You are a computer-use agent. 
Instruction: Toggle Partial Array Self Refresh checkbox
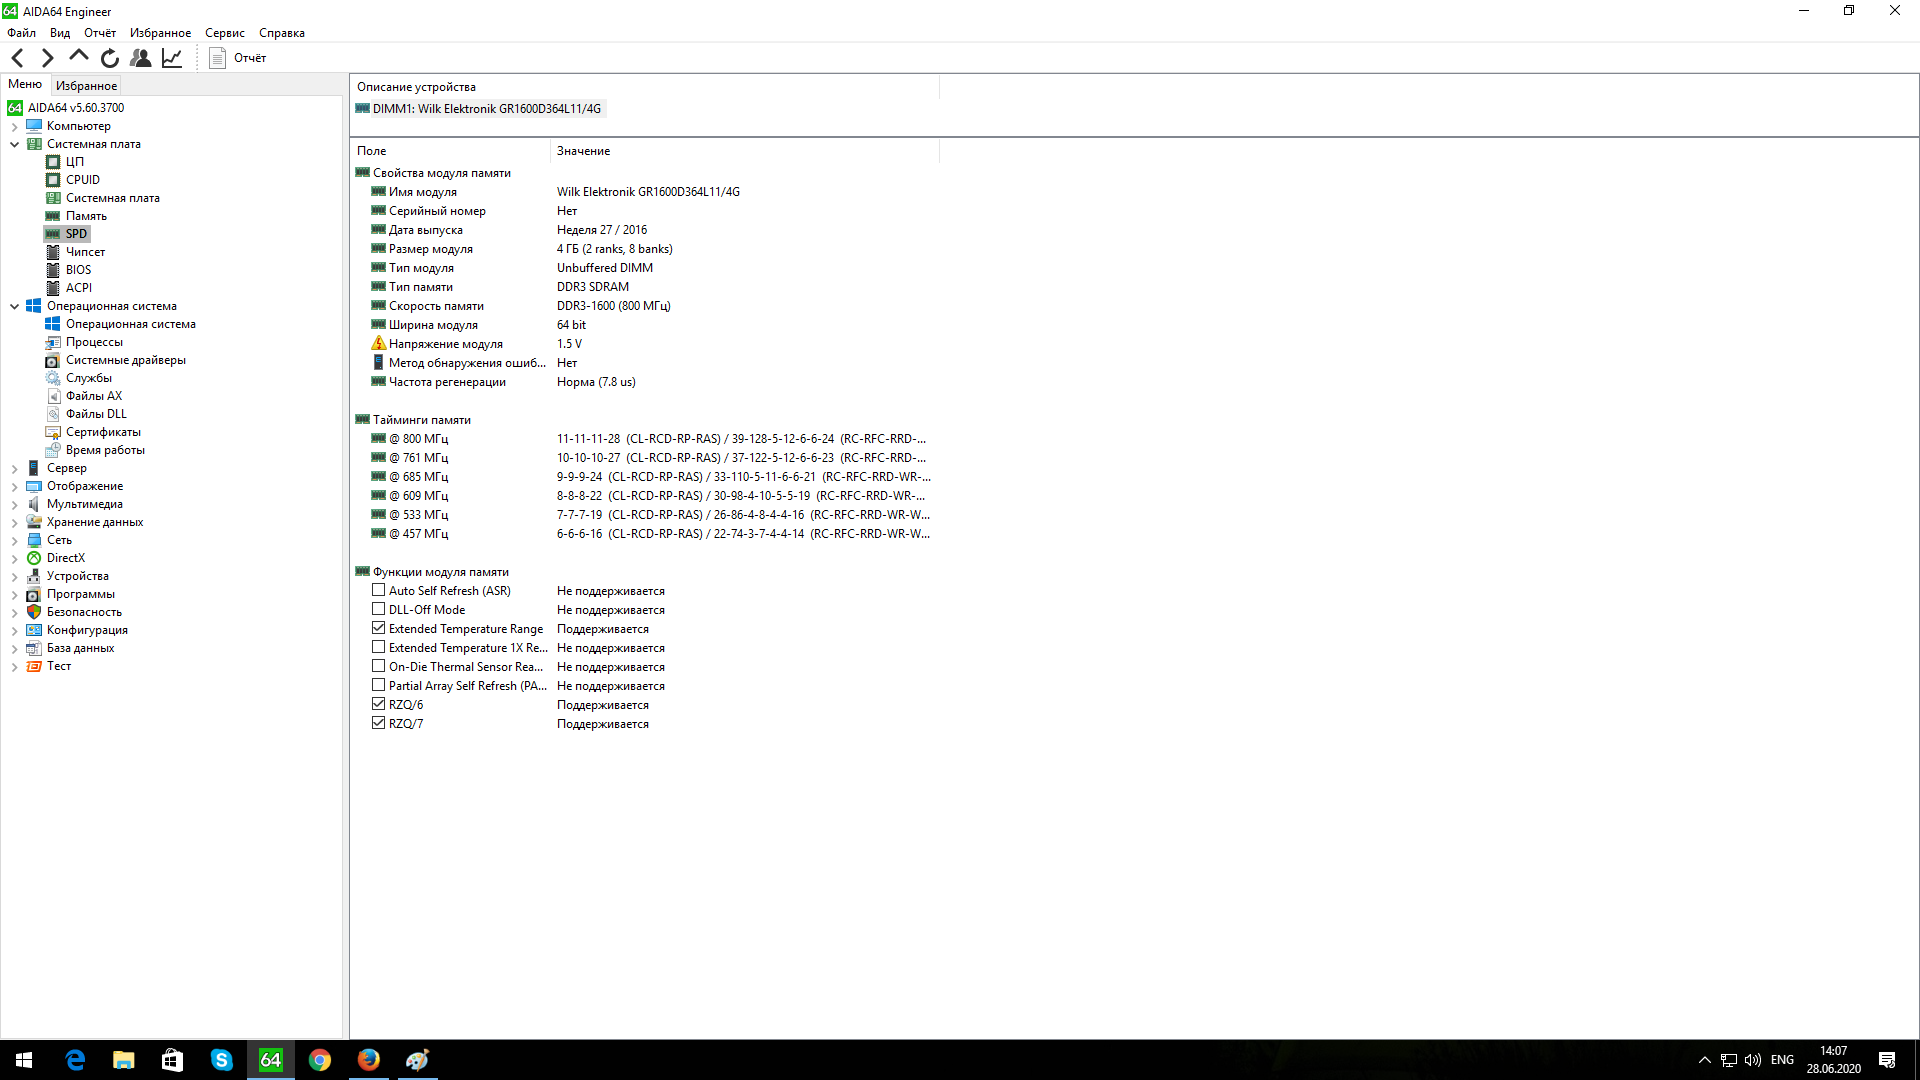click(378, 685)
